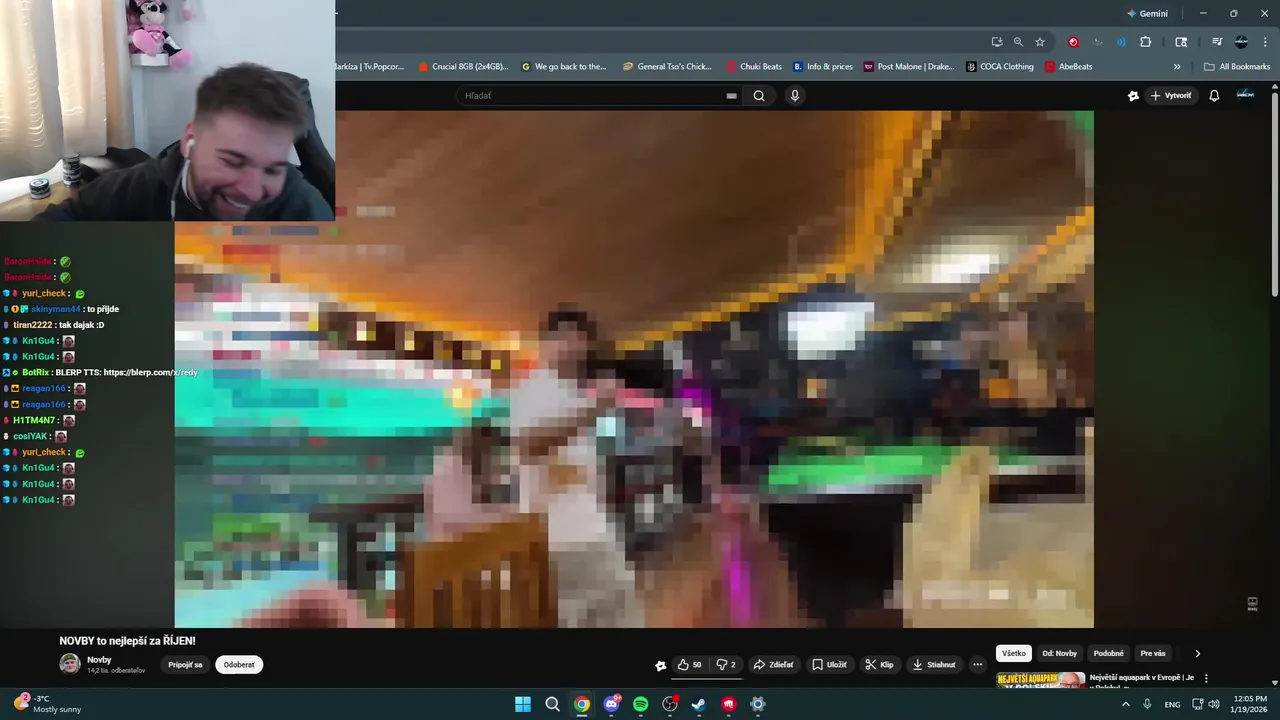Open the Post Malone | Drake... bookmark
Viewport: 1280px width, 720px height.
pos(909,67)
